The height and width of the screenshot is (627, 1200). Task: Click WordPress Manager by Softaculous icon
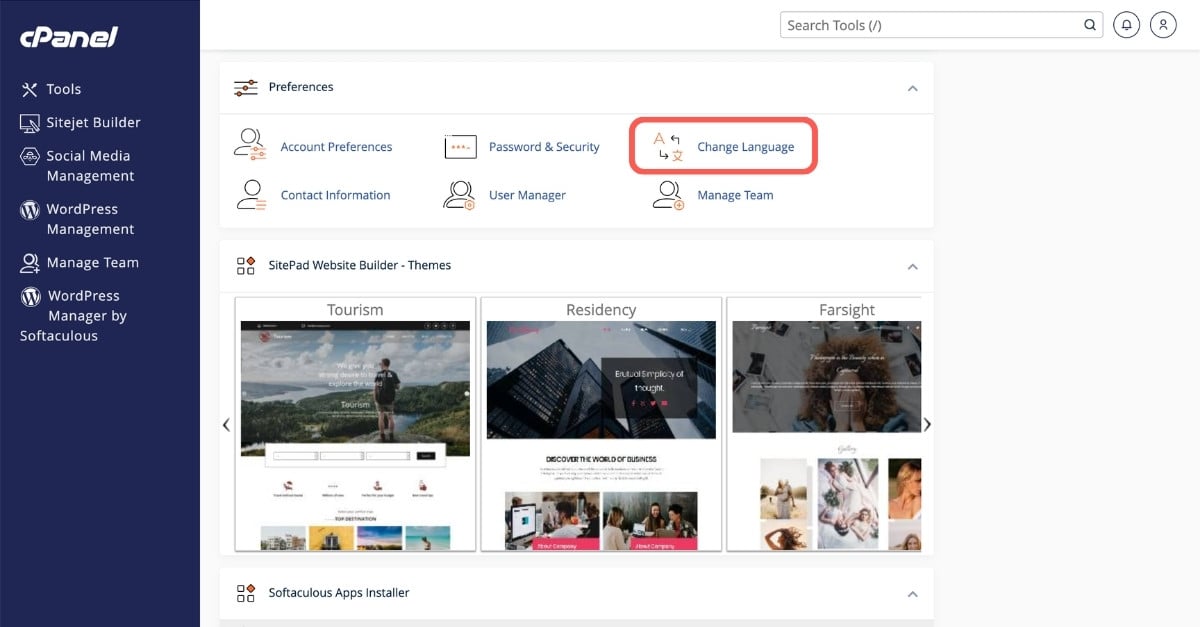(30, 296)
